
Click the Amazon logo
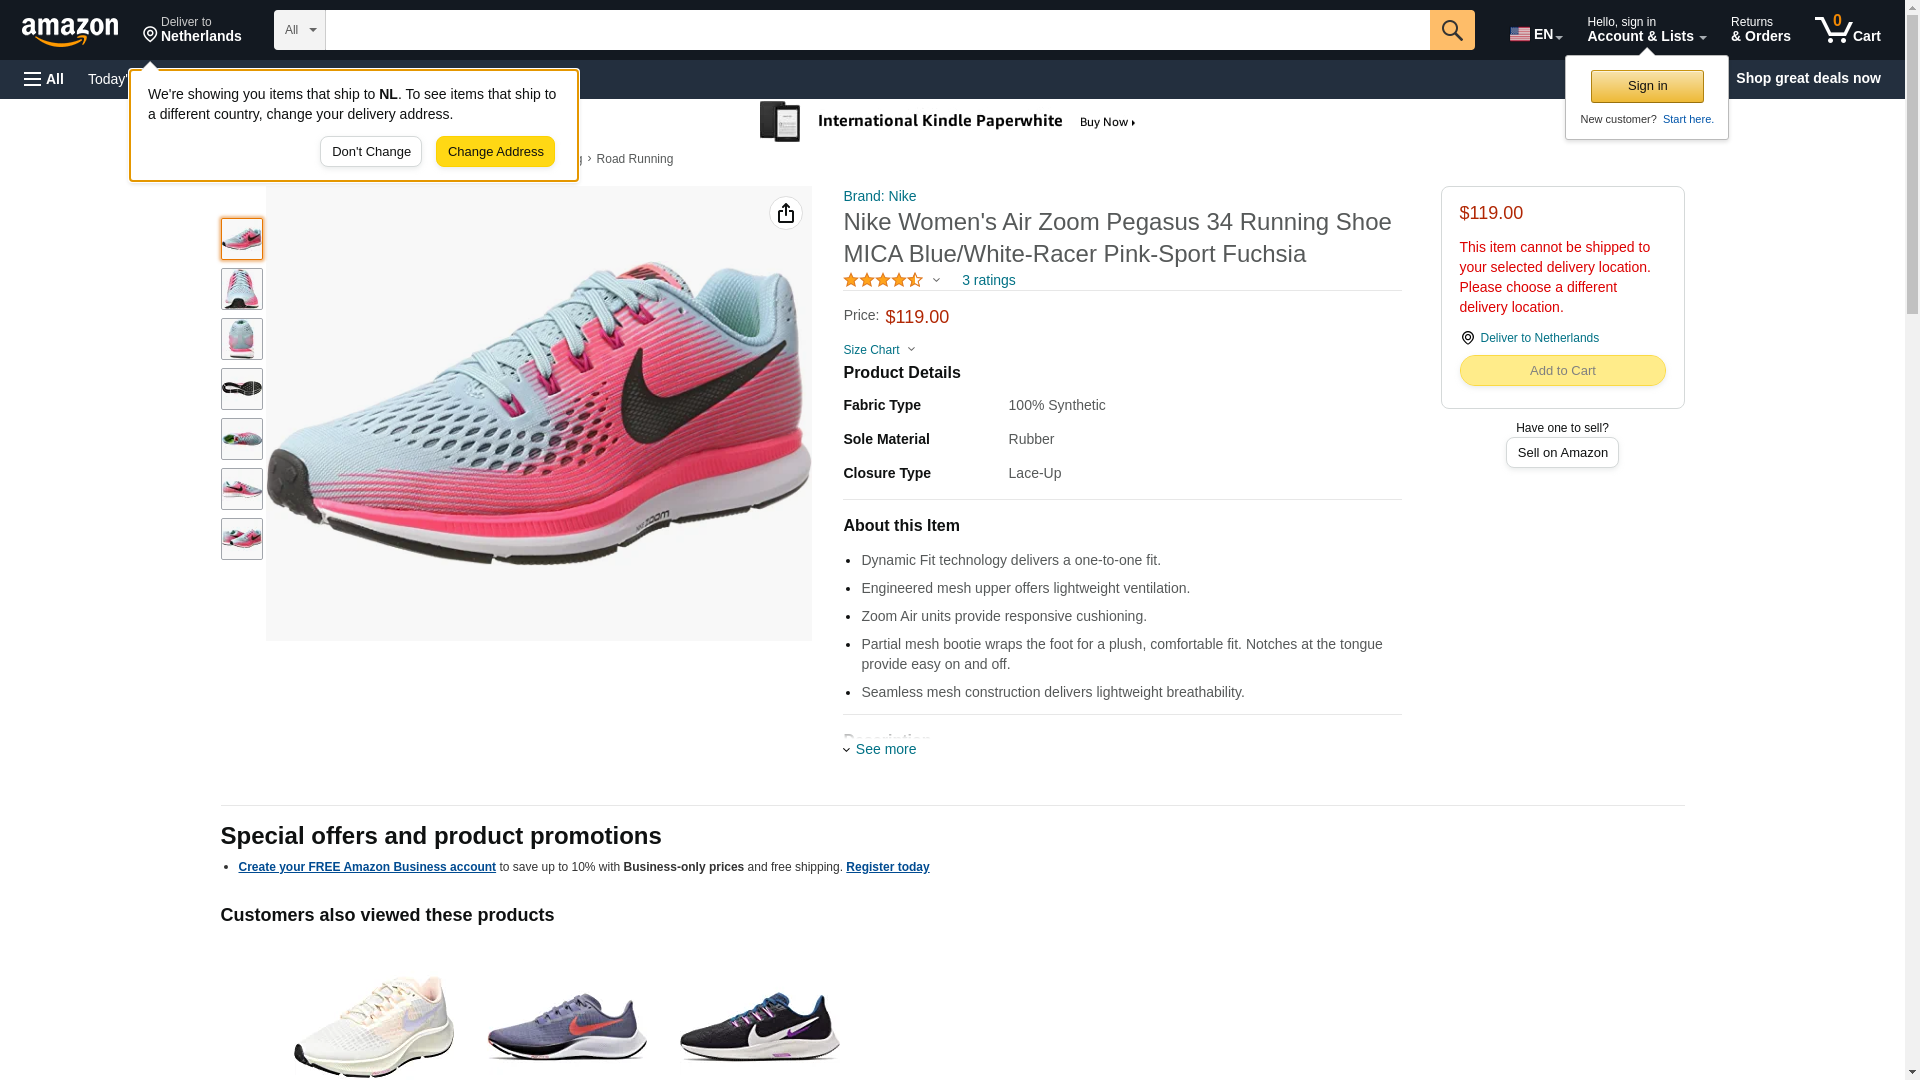[70, 31]
